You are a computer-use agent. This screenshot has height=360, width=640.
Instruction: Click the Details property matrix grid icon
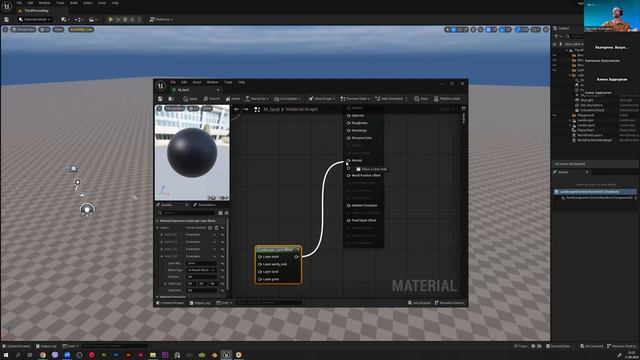220,213
